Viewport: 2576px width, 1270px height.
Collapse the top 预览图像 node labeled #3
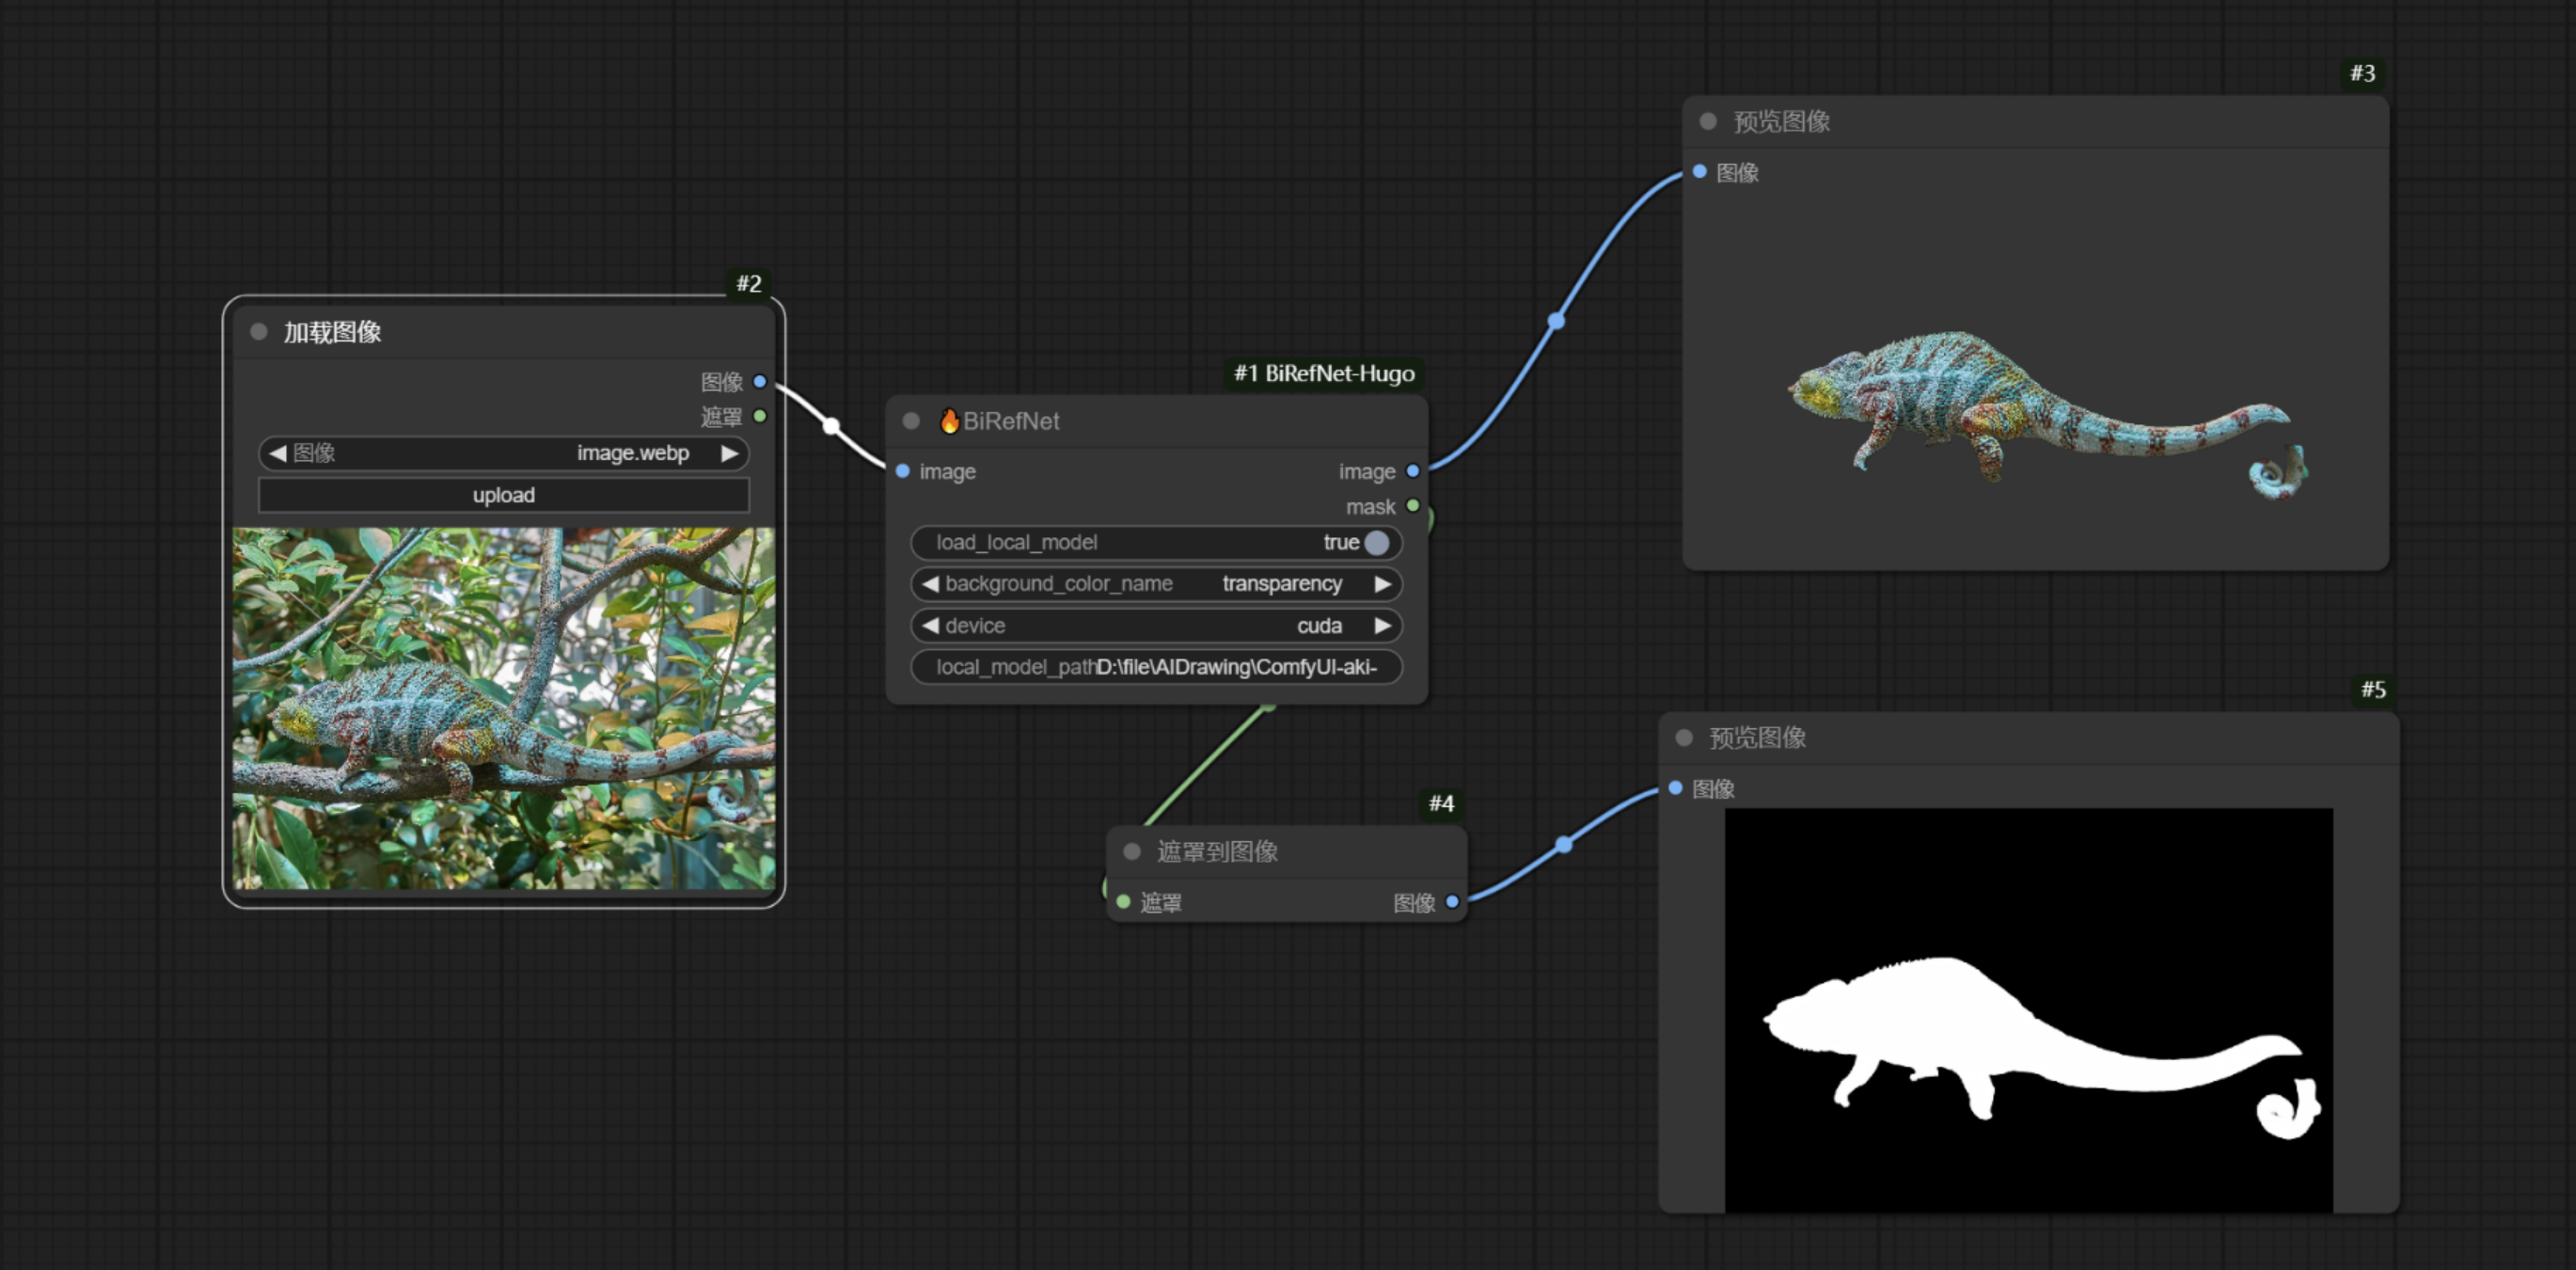point(1708,121)
